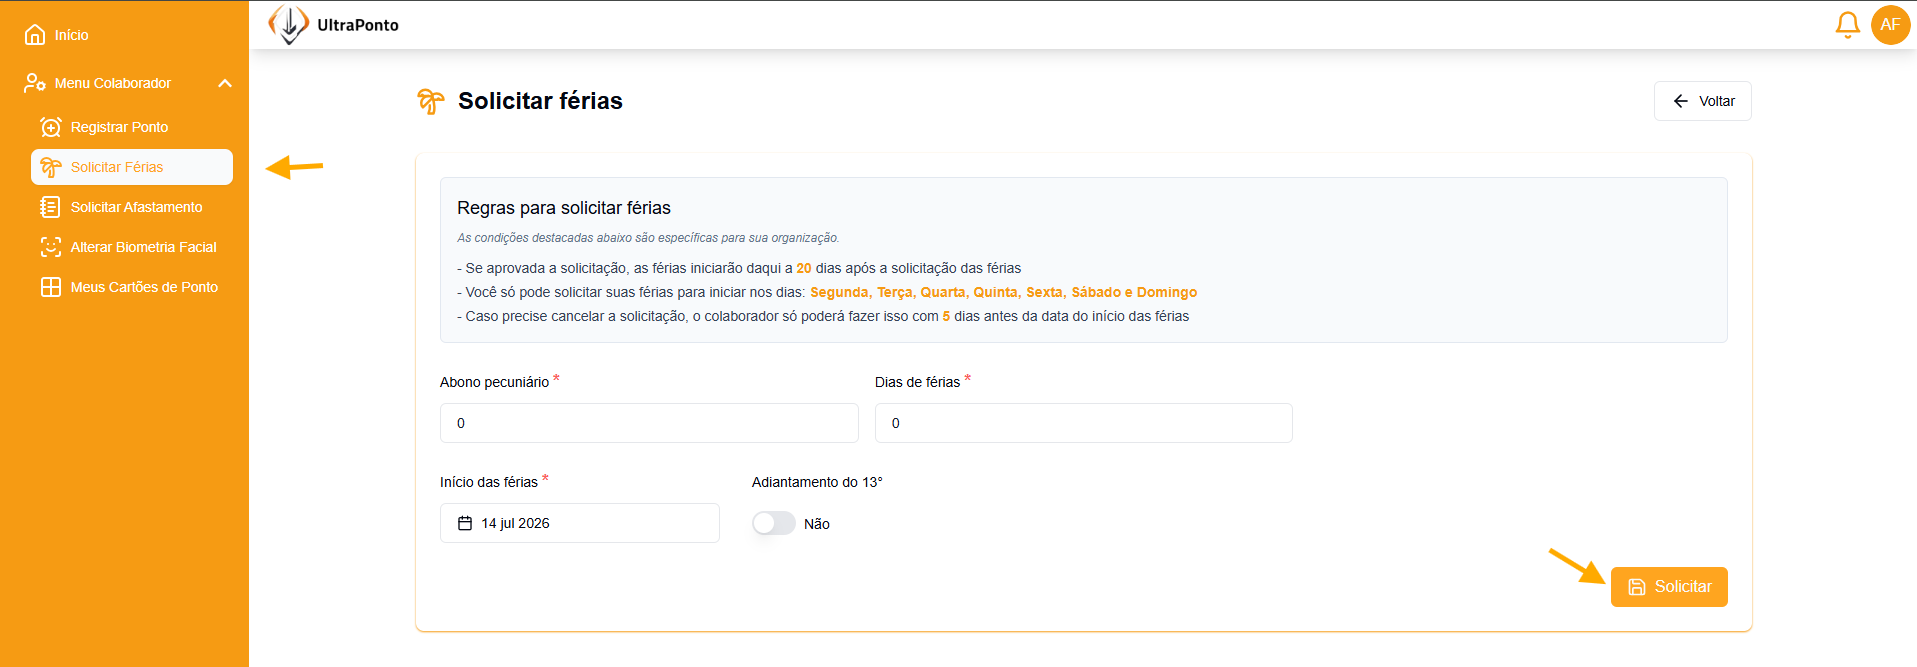
Task: Click the 'Abono pecuniário' label
Action: [494, 382]
